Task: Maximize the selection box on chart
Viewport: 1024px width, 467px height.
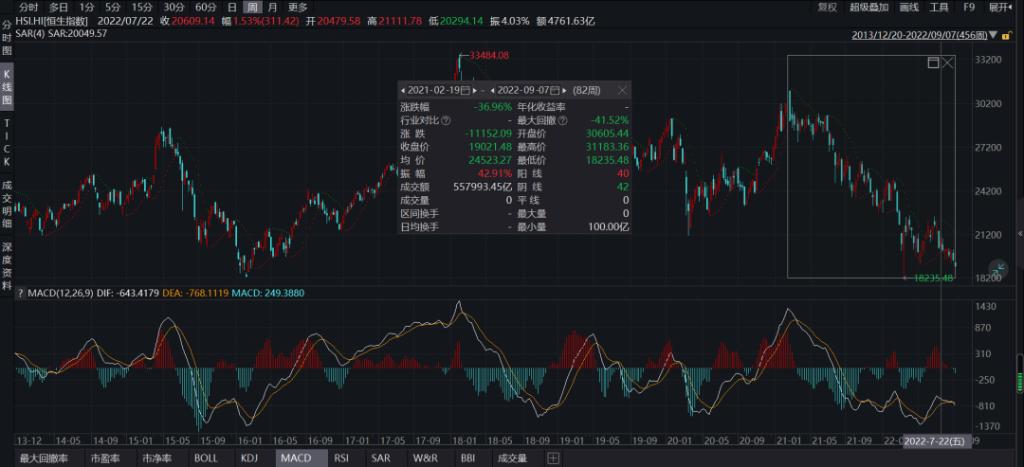Action: pos(933,62)
